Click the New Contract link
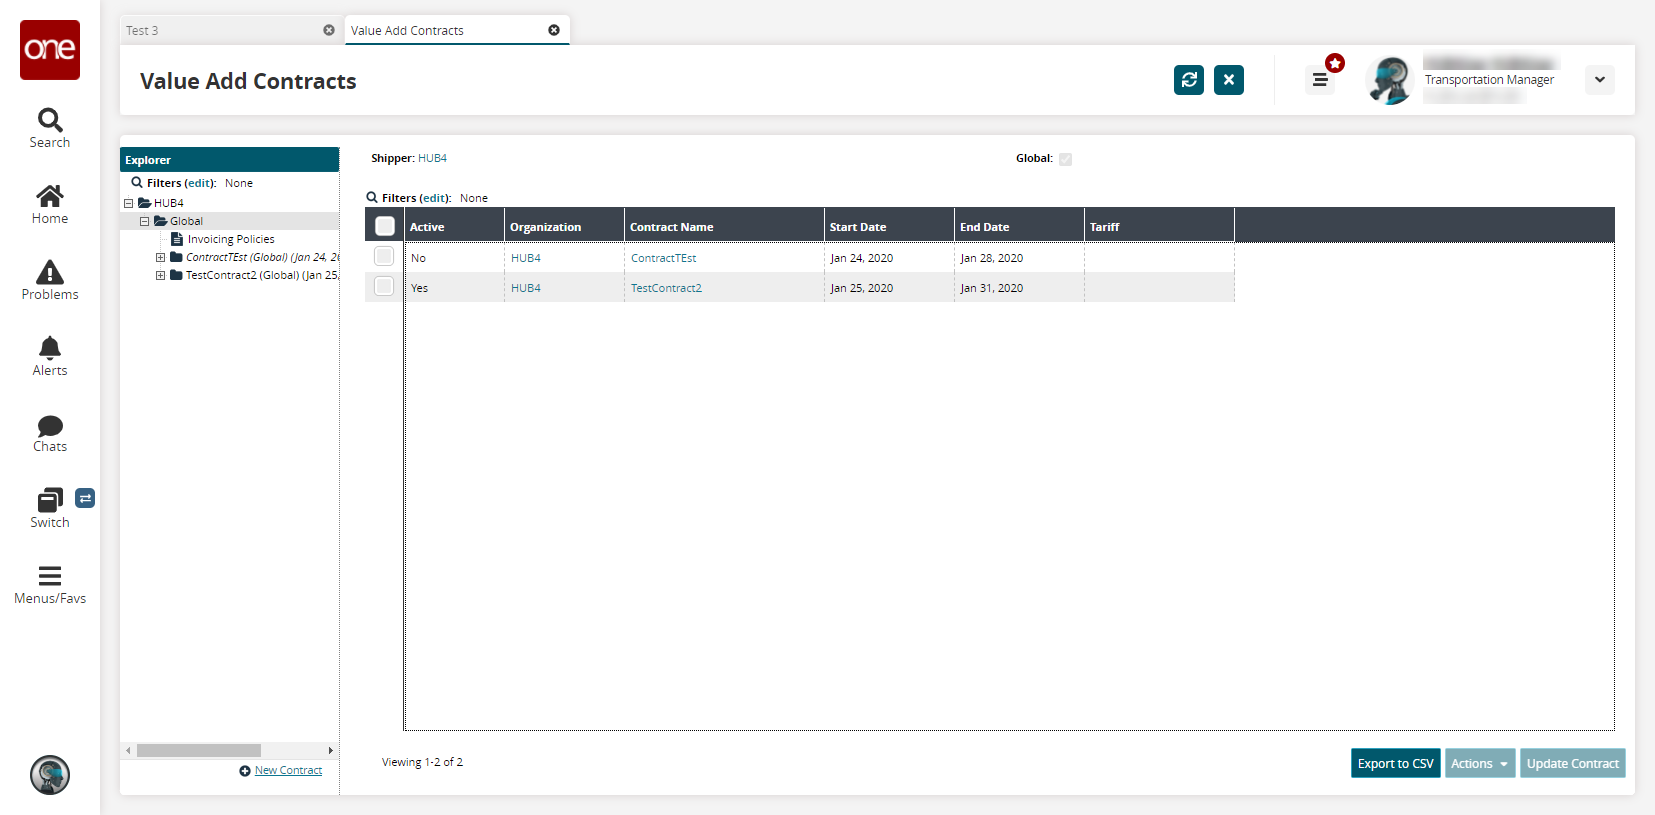The width and height of the screenshot is (1655, 815). (x=288, y=770)
